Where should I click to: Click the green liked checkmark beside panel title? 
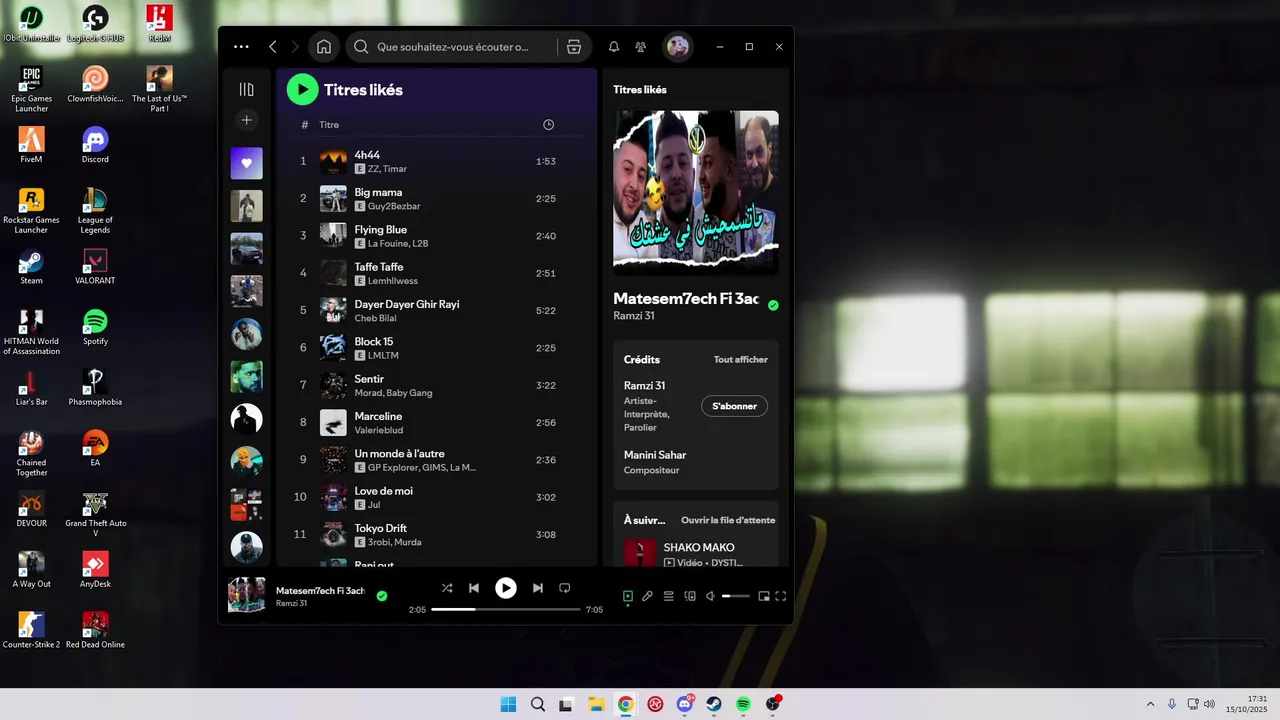tap(773, 305)
